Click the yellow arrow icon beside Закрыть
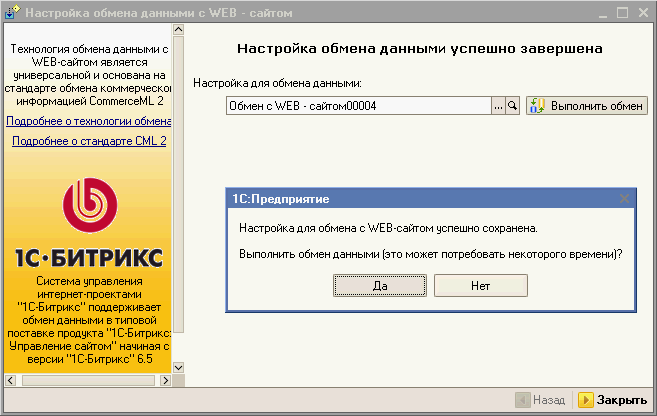The width and height of the screenshot is (657, 416). 585,400
